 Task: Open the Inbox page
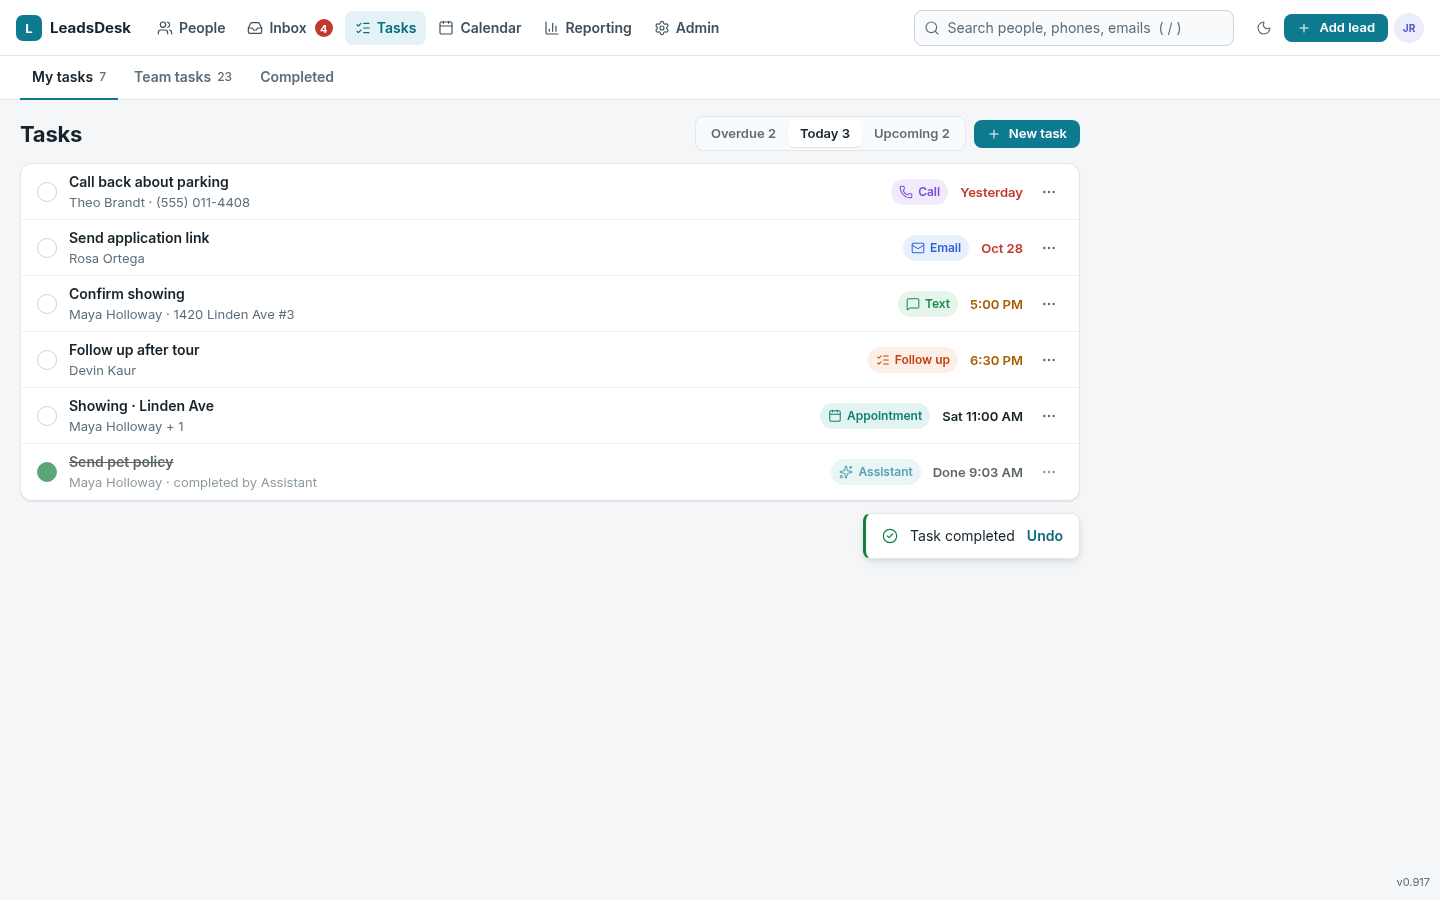pos(289,28)
